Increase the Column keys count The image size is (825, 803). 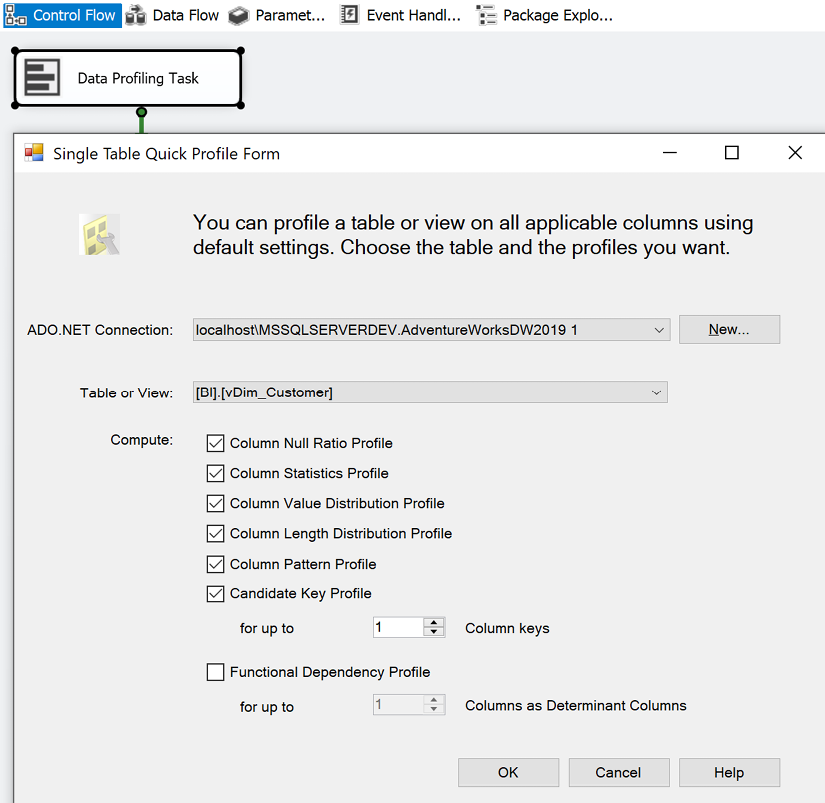click(434, 623)
